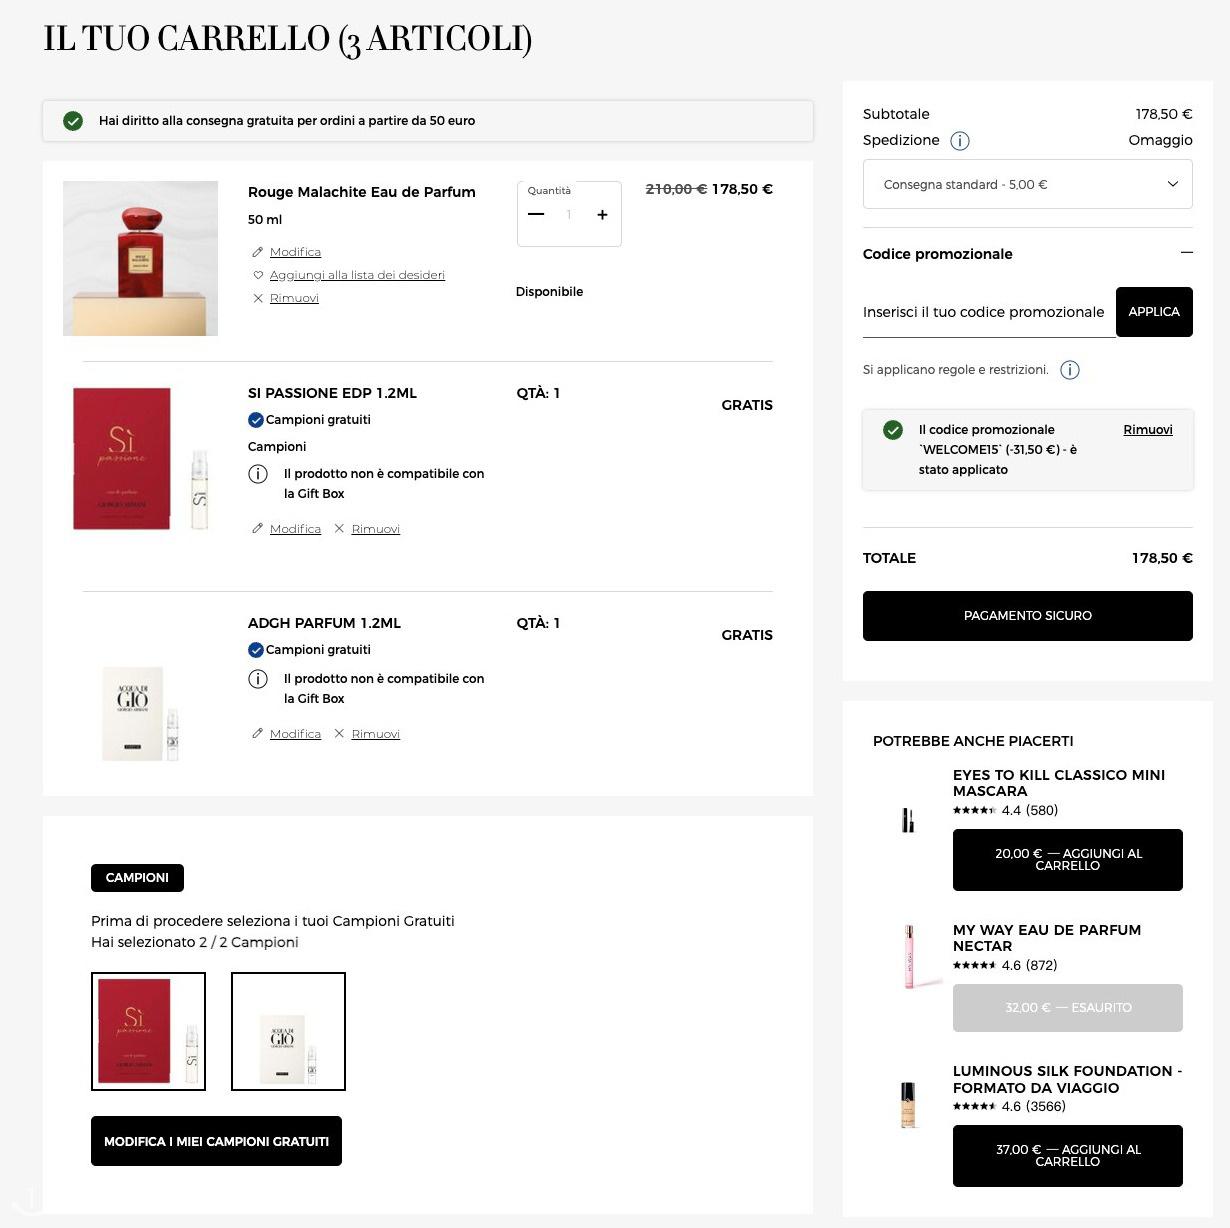Image resolution: width=1230 pixels, height=1228 pixels.
Task: Click the shipping info icon next to Spedizione
Action: coord(960,141)
